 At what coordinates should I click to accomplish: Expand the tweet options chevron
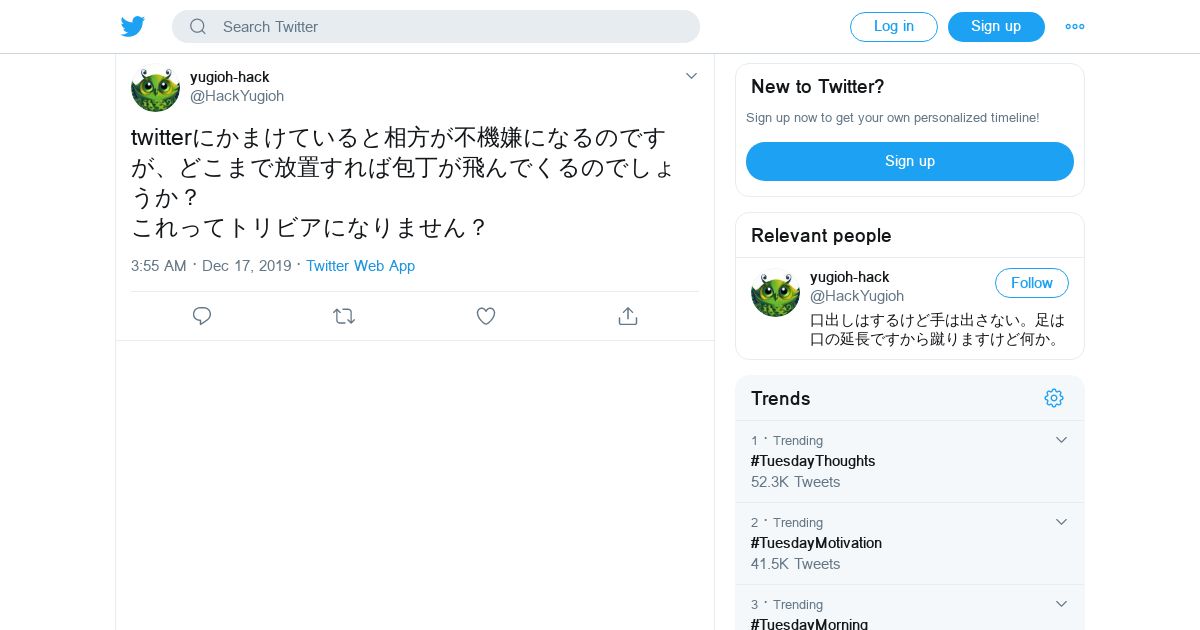(691, 76)
